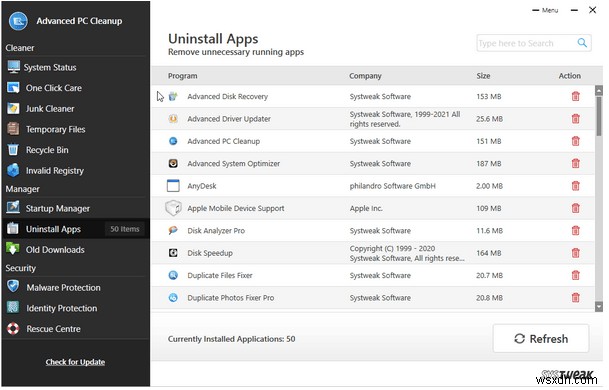Click the Disk Analyzer Pro program icon

(x=173, y=231)
